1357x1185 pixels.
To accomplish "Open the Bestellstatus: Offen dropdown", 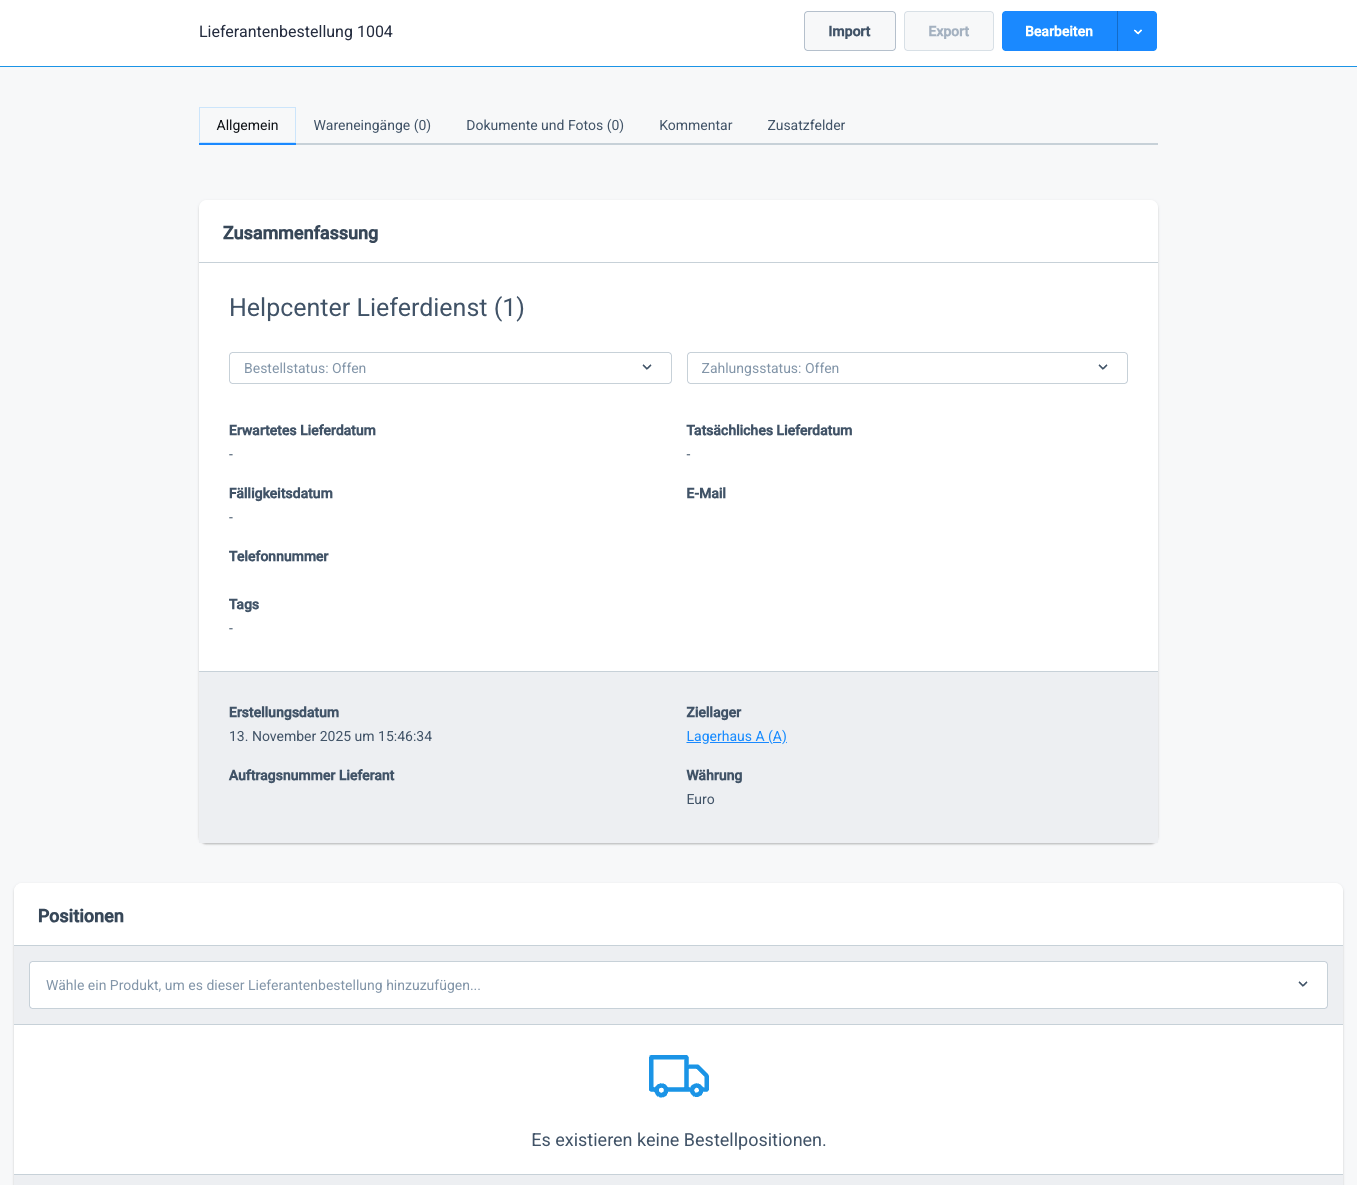I will pos(440,368).
